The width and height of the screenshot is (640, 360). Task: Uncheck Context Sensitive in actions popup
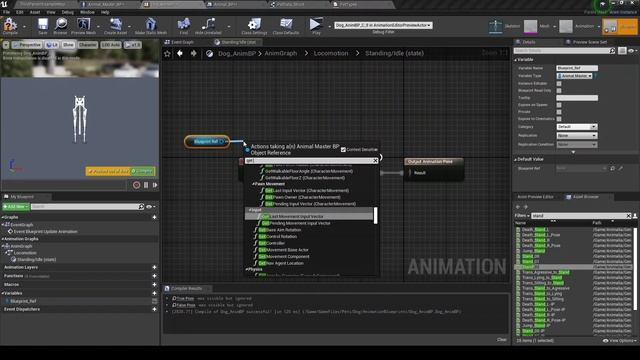click(343, 150)
